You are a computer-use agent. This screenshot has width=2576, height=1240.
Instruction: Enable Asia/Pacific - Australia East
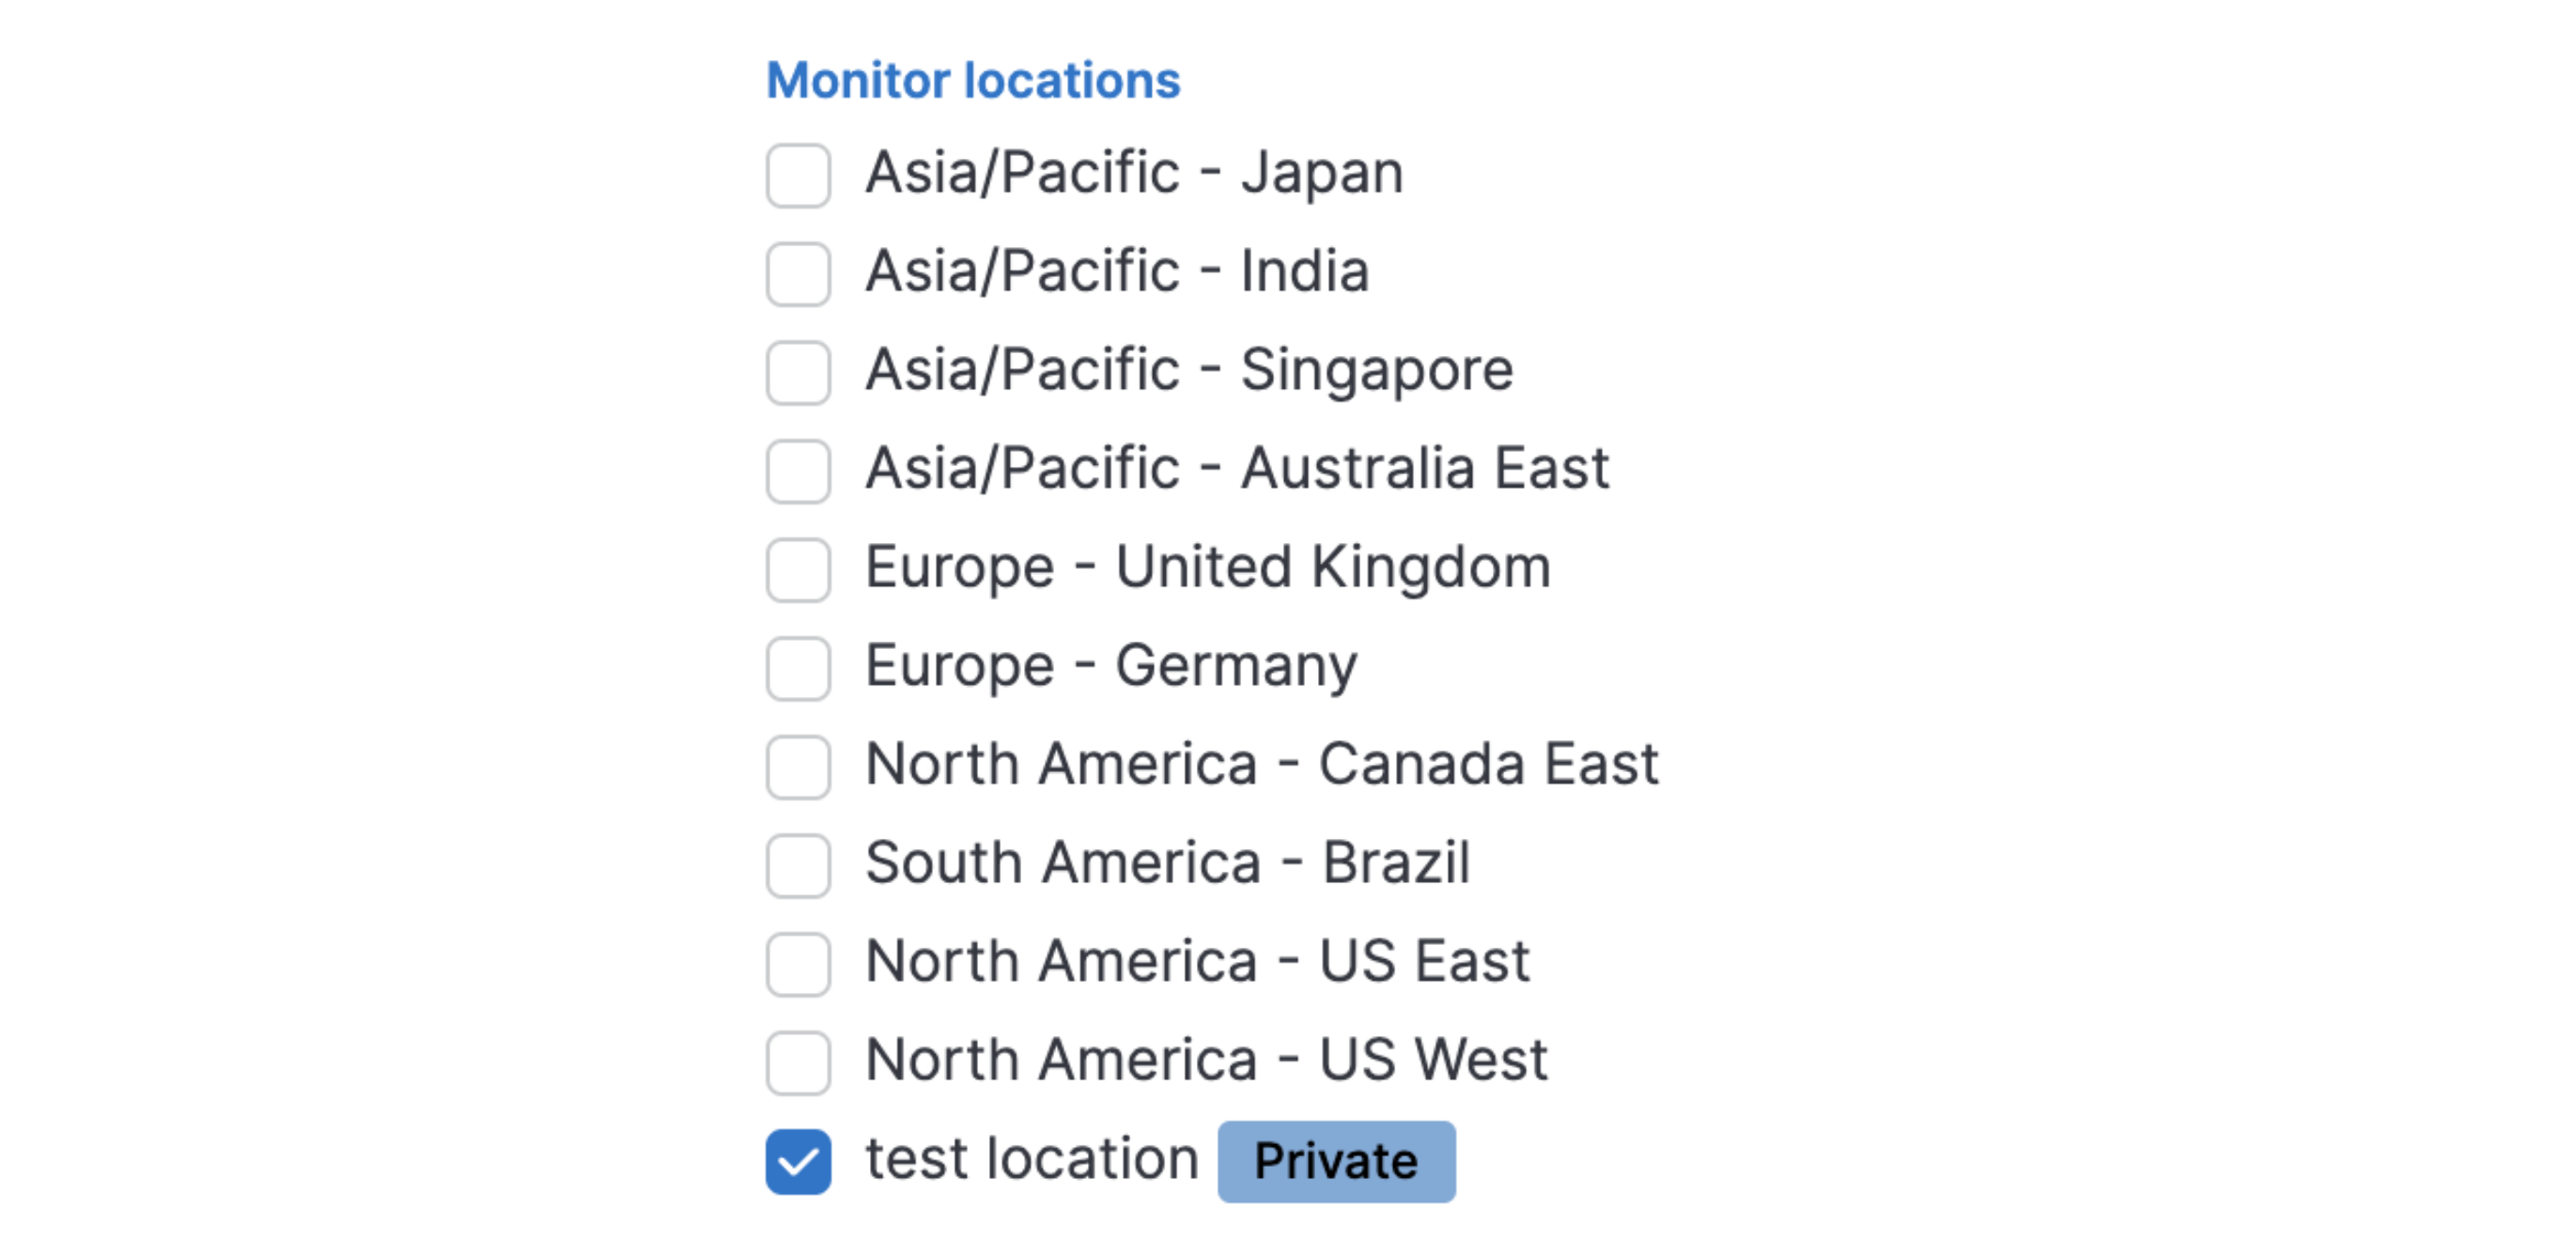pos(797,470)
